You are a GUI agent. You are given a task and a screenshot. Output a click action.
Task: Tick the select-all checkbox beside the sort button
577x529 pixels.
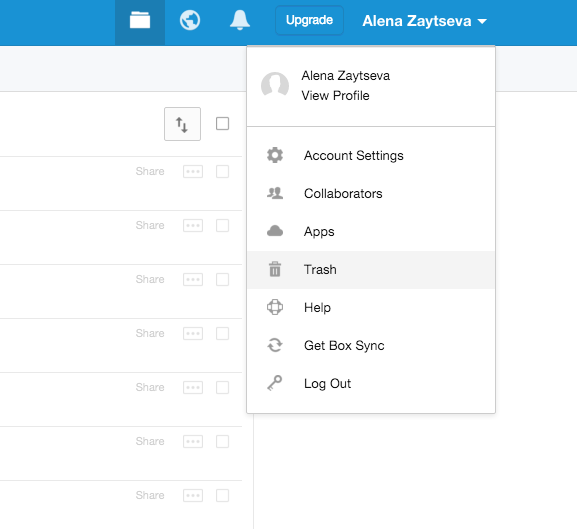click(x=222, y=124)
